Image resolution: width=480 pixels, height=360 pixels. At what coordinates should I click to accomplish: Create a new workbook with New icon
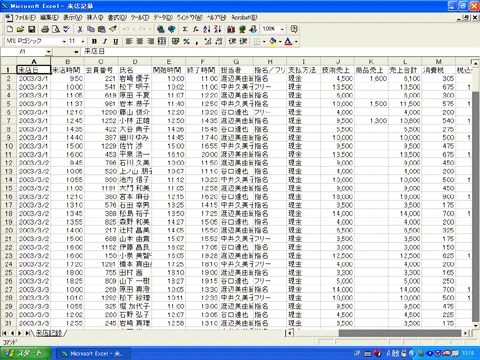(10, 29)
